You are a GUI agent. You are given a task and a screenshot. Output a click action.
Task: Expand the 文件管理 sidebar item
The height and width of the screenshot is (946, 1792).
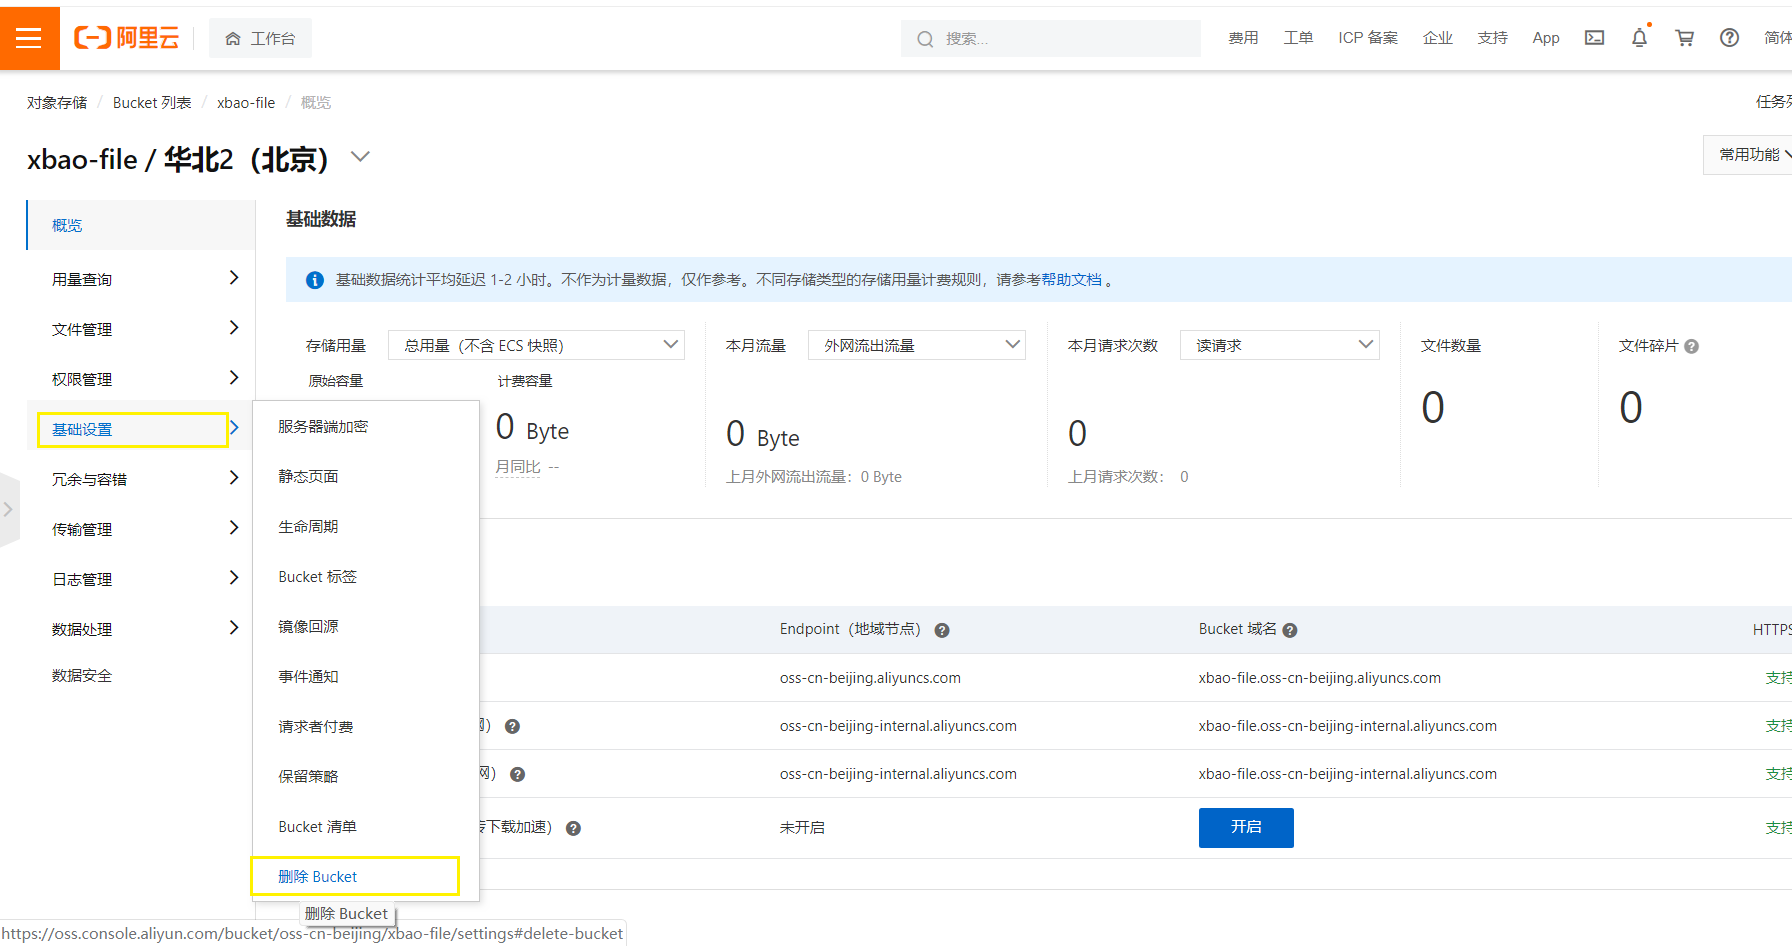click(x=141, y=329)
